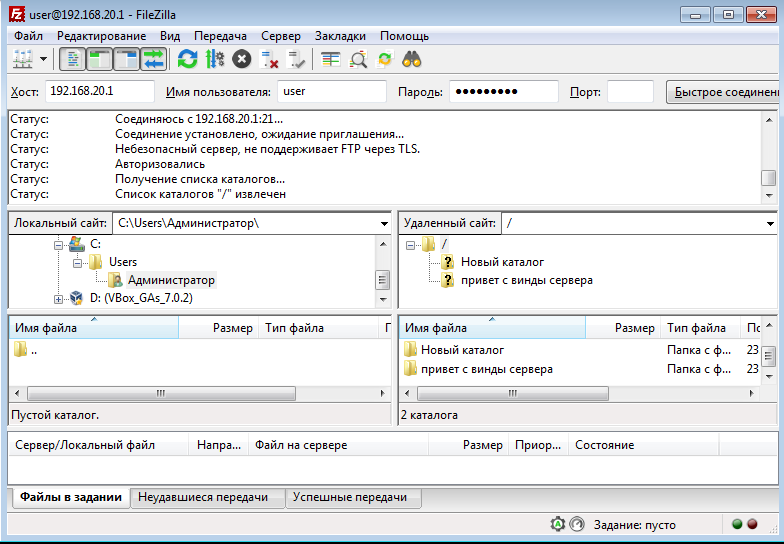
Task: Open the Помощь menu
Action: (404, 36)
